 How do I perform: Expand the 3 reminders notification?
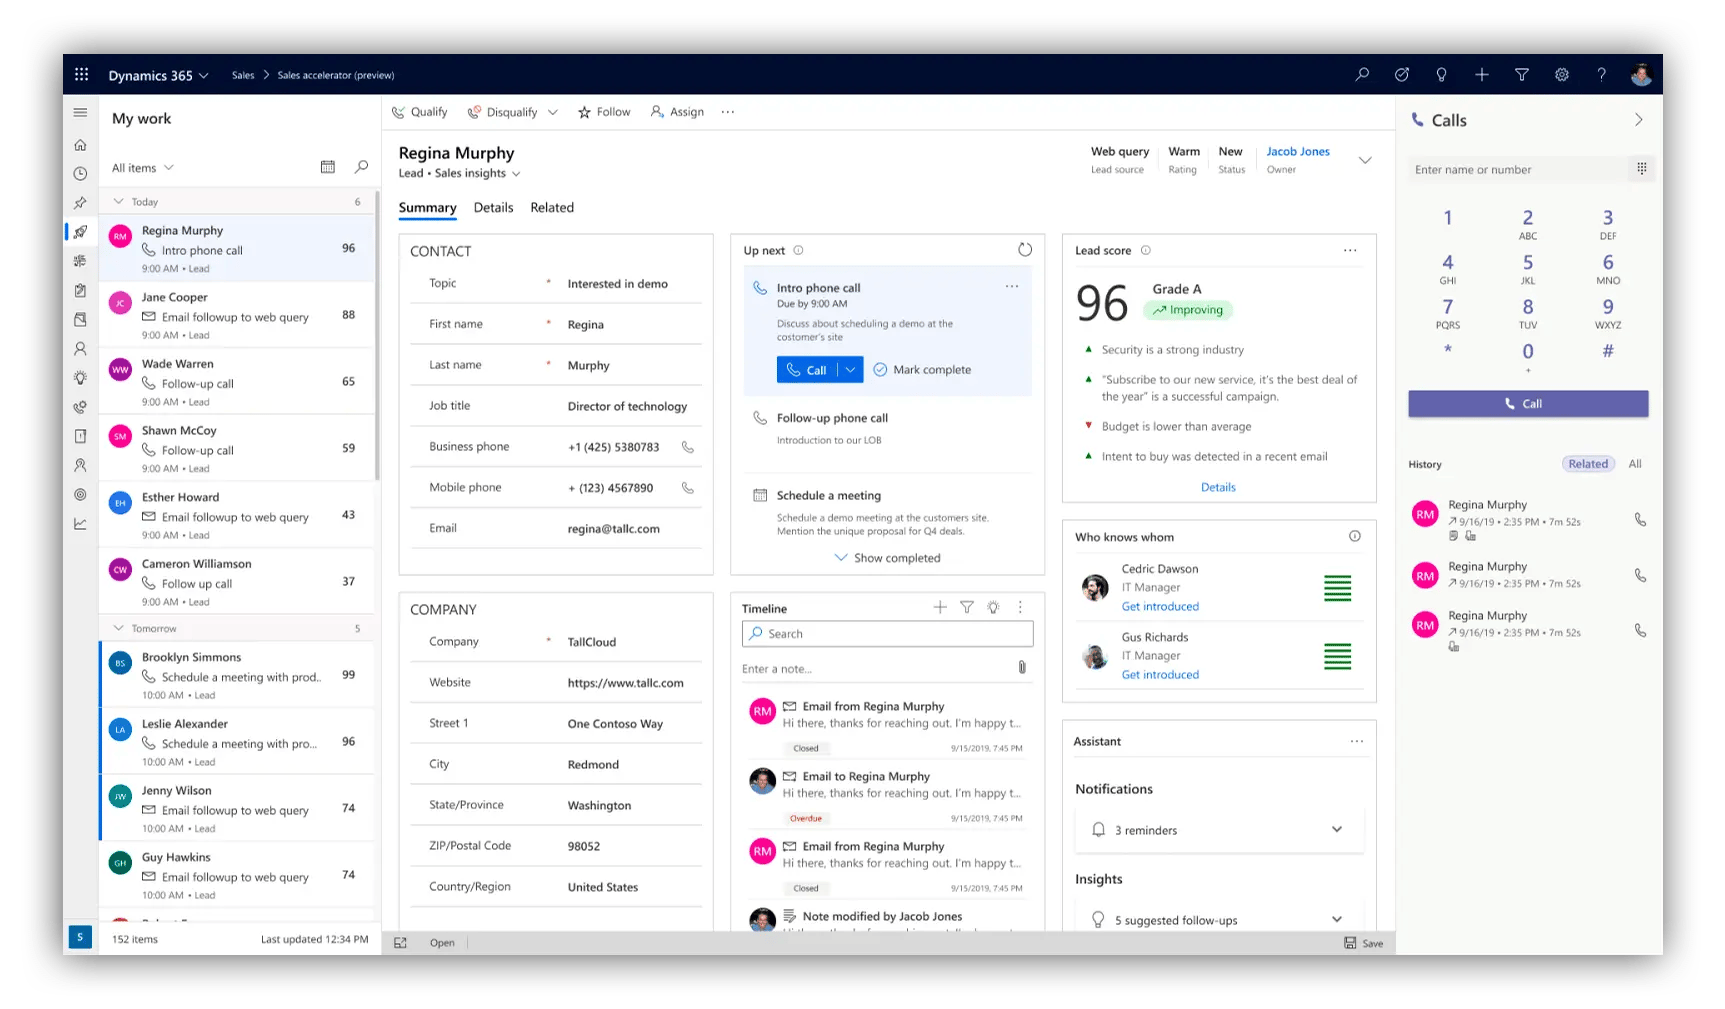[x=1337, y=830]
